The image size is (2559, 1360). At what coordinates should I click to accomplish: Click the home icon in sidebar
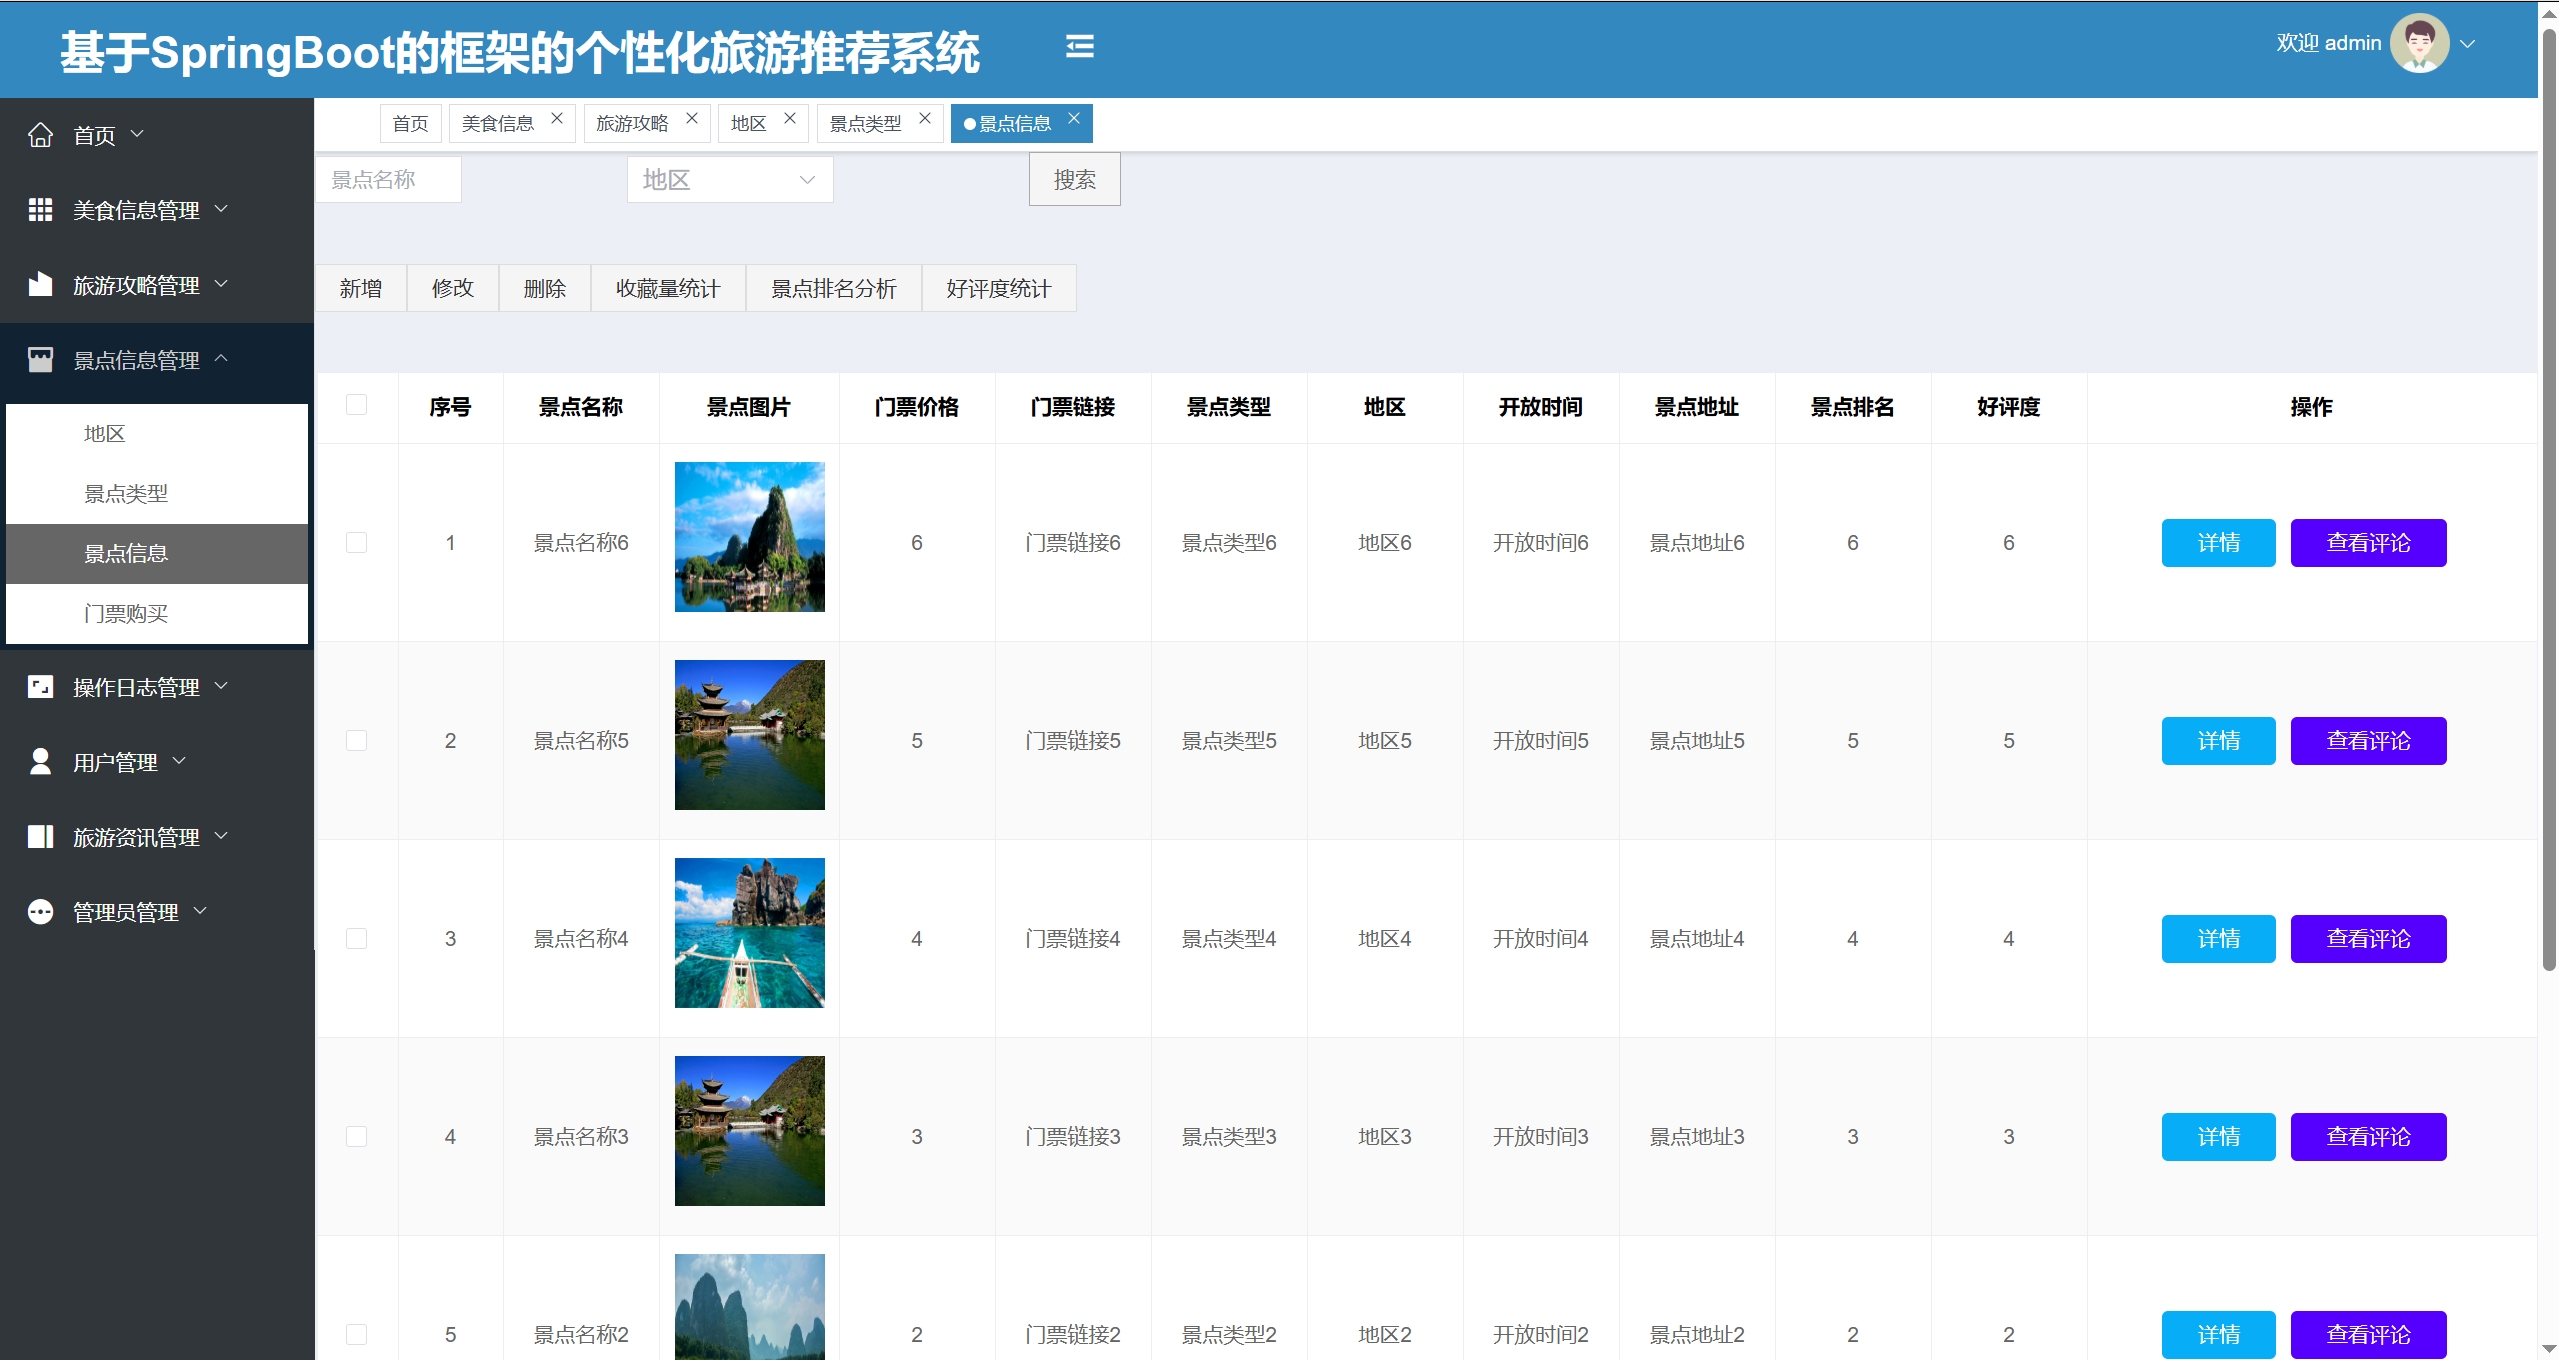click(40, 135)
